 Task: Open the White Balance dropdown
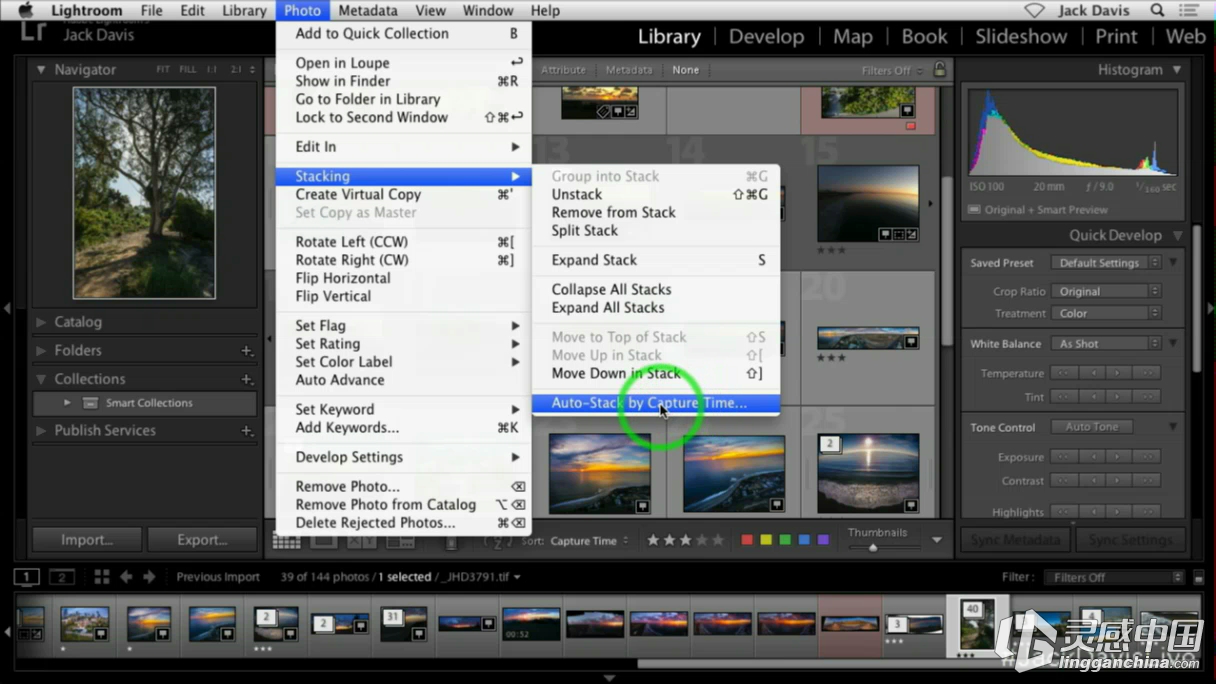pyautogui.click(x=1105, y=344)
